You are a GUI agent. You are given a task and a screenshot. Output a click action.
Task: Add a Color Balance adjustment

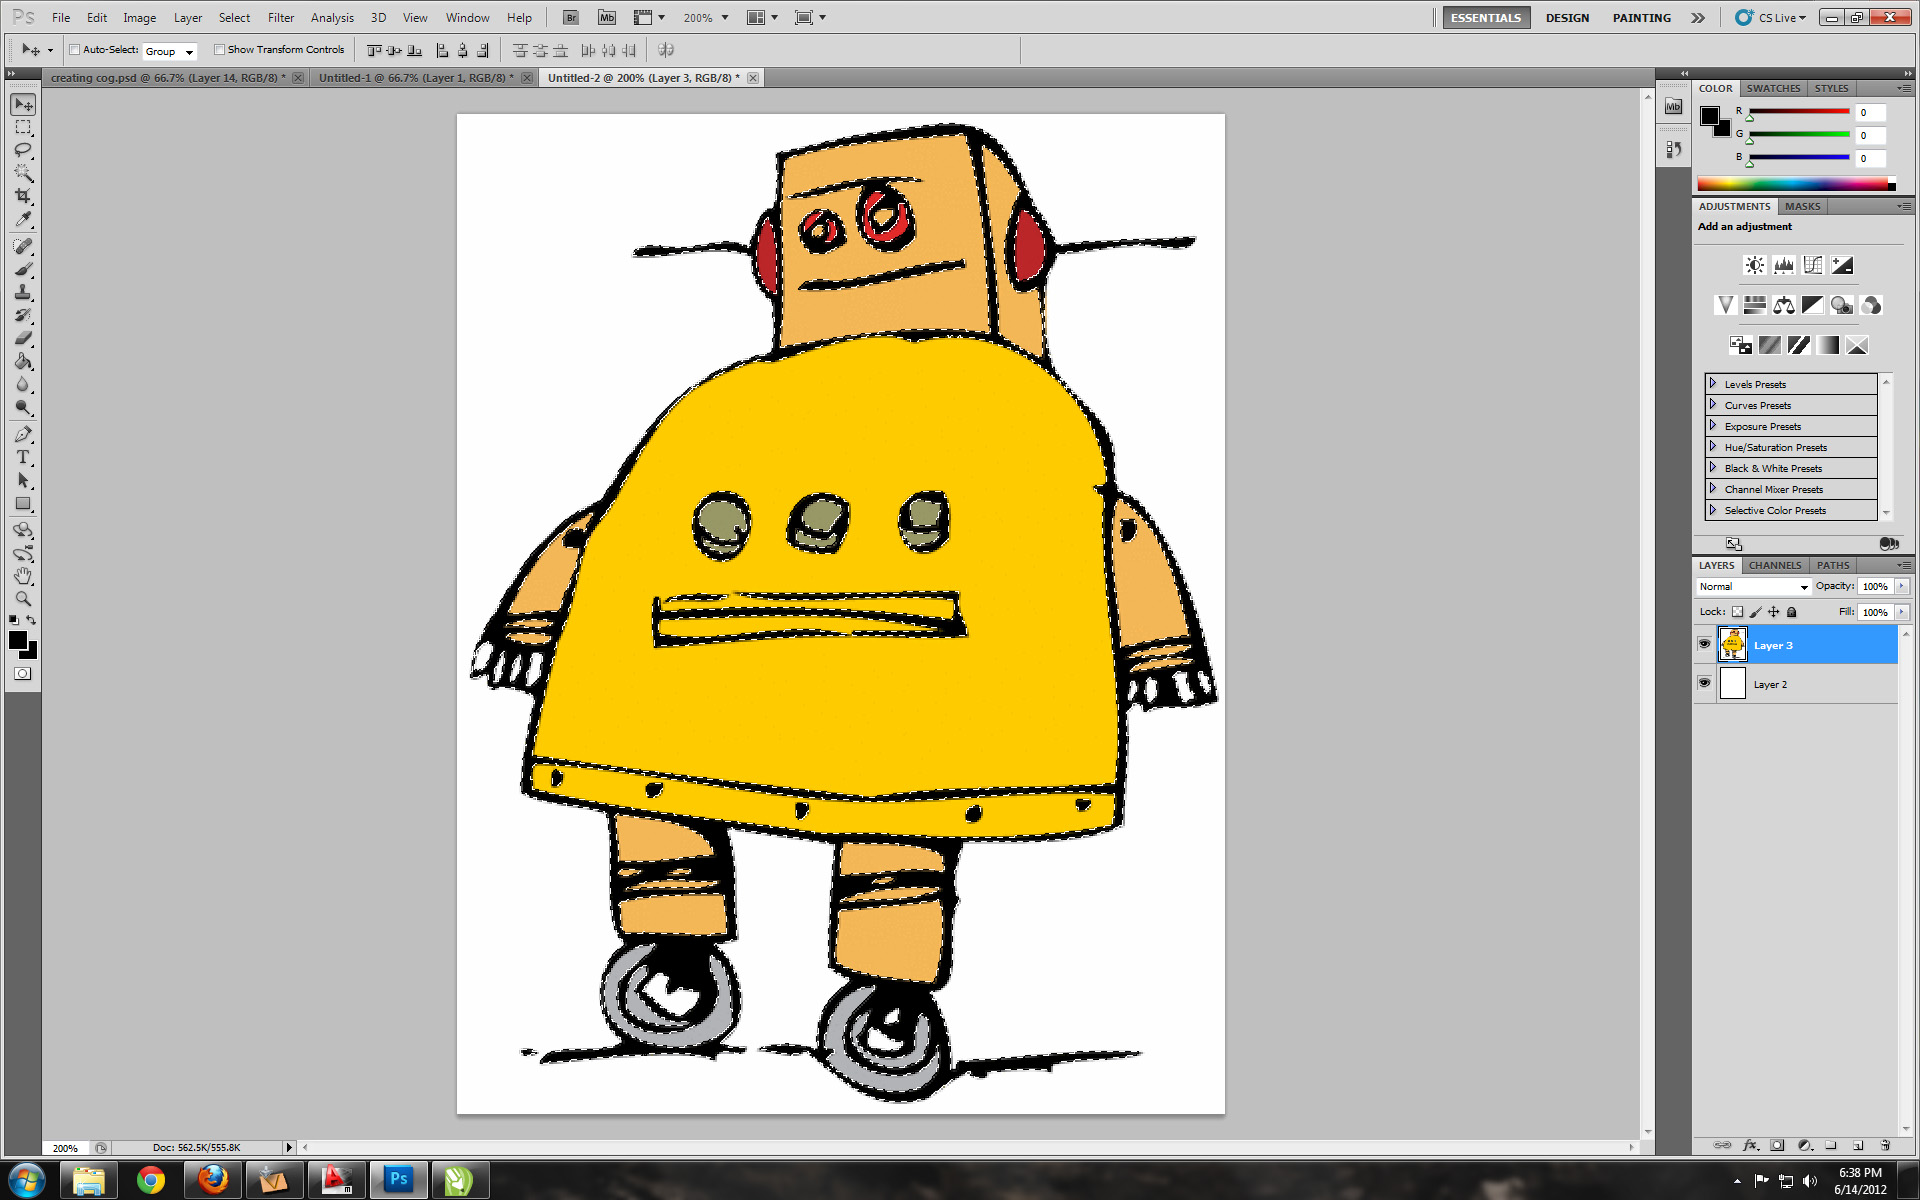tap(1784, 305)
